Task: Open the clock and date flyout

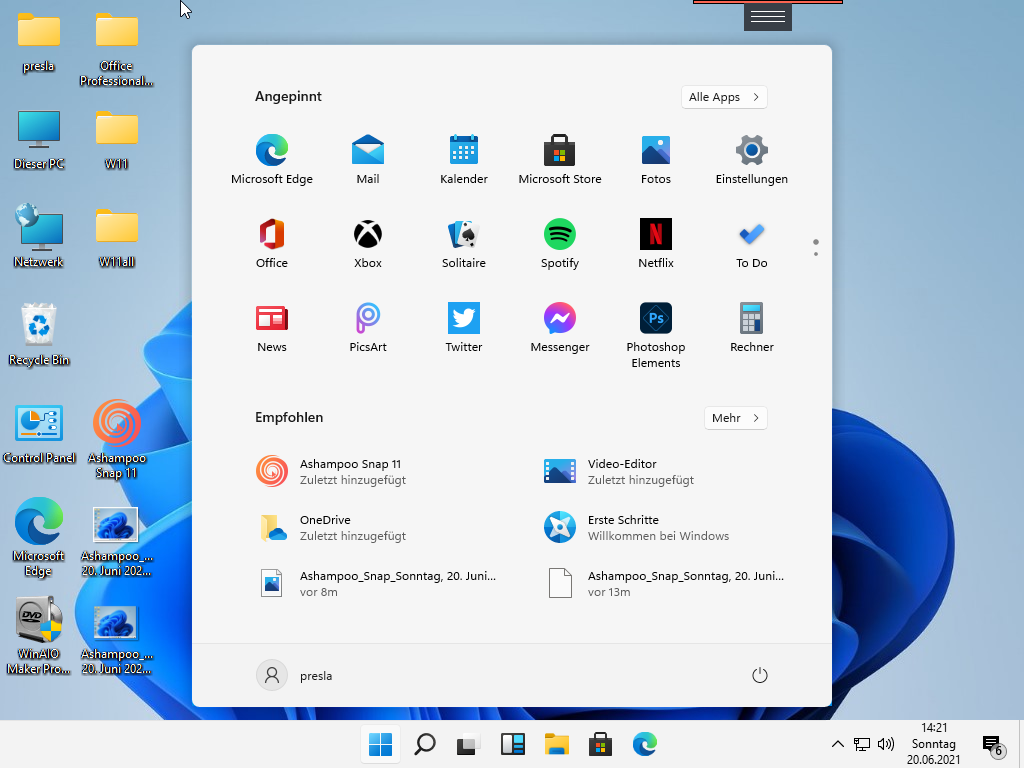Action: (x=933, y=744)
